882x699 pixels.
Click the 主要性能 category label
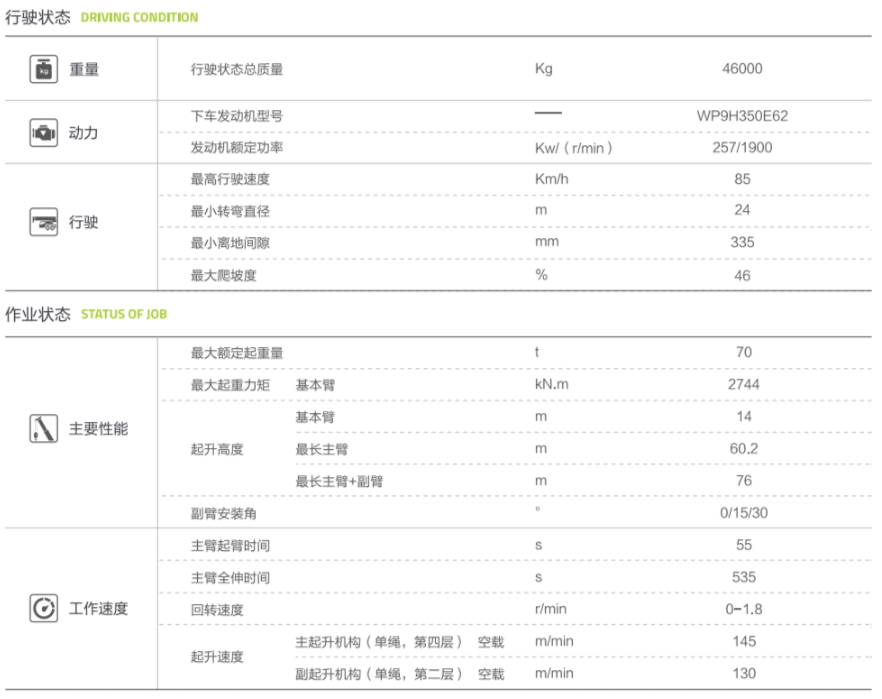coord(98,429)
